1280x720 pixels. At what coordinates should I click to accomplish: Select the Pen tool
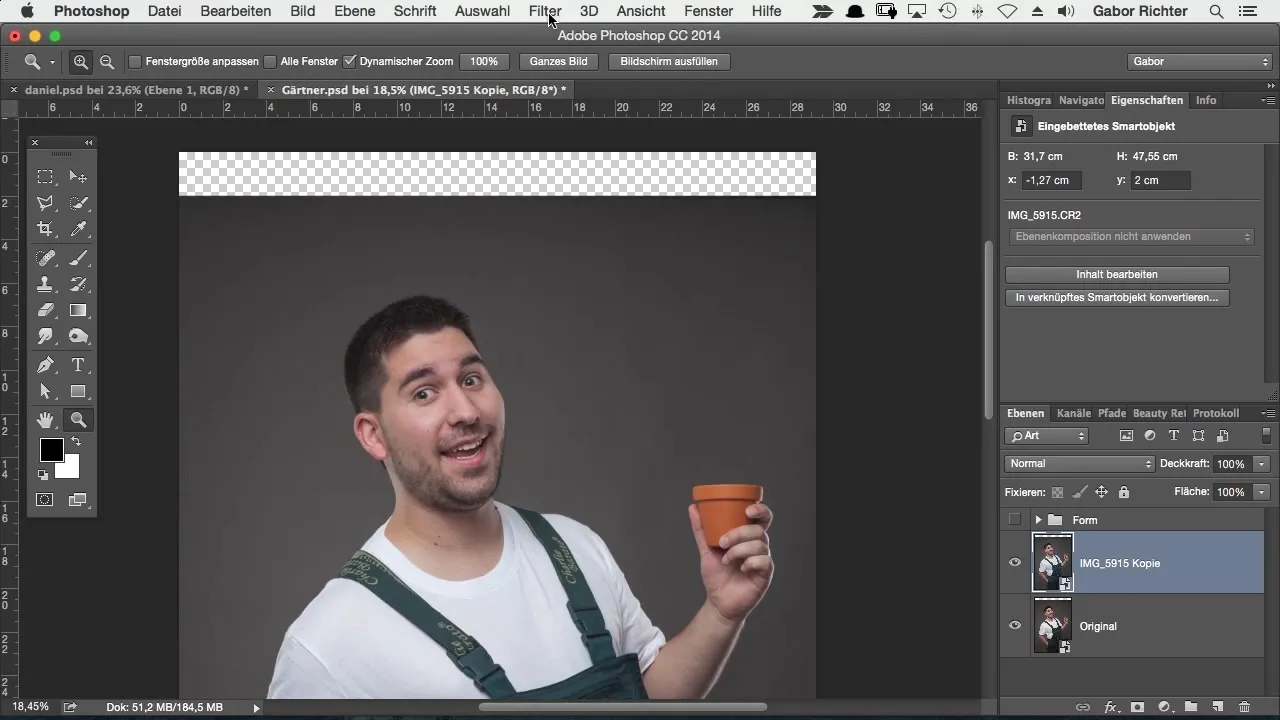pos(45,365)
